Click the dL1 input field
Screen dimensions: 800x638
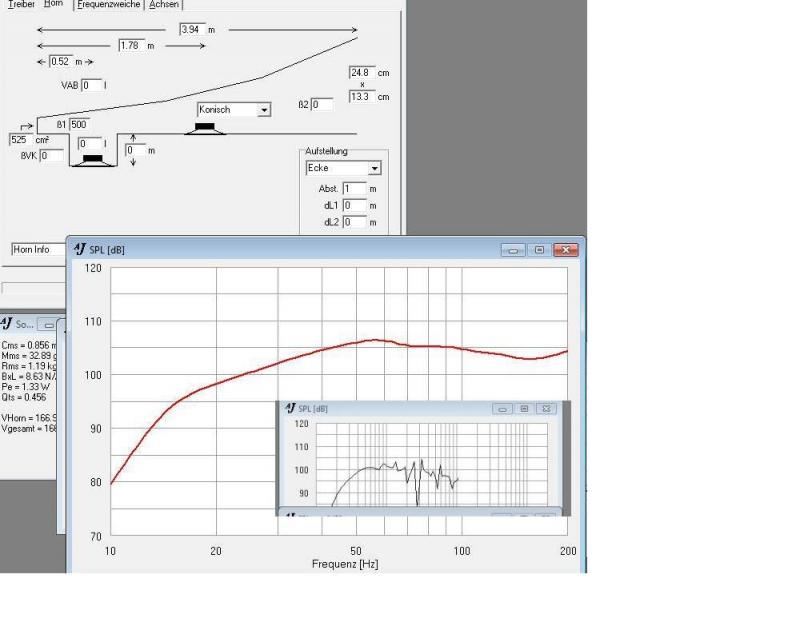(354, 205)
